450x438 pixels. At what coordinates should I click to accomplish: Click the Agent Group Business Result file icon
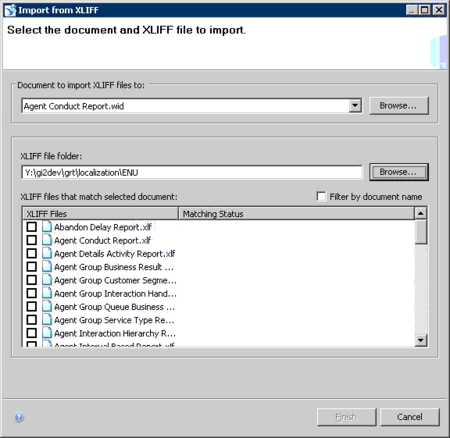(47, 267)
